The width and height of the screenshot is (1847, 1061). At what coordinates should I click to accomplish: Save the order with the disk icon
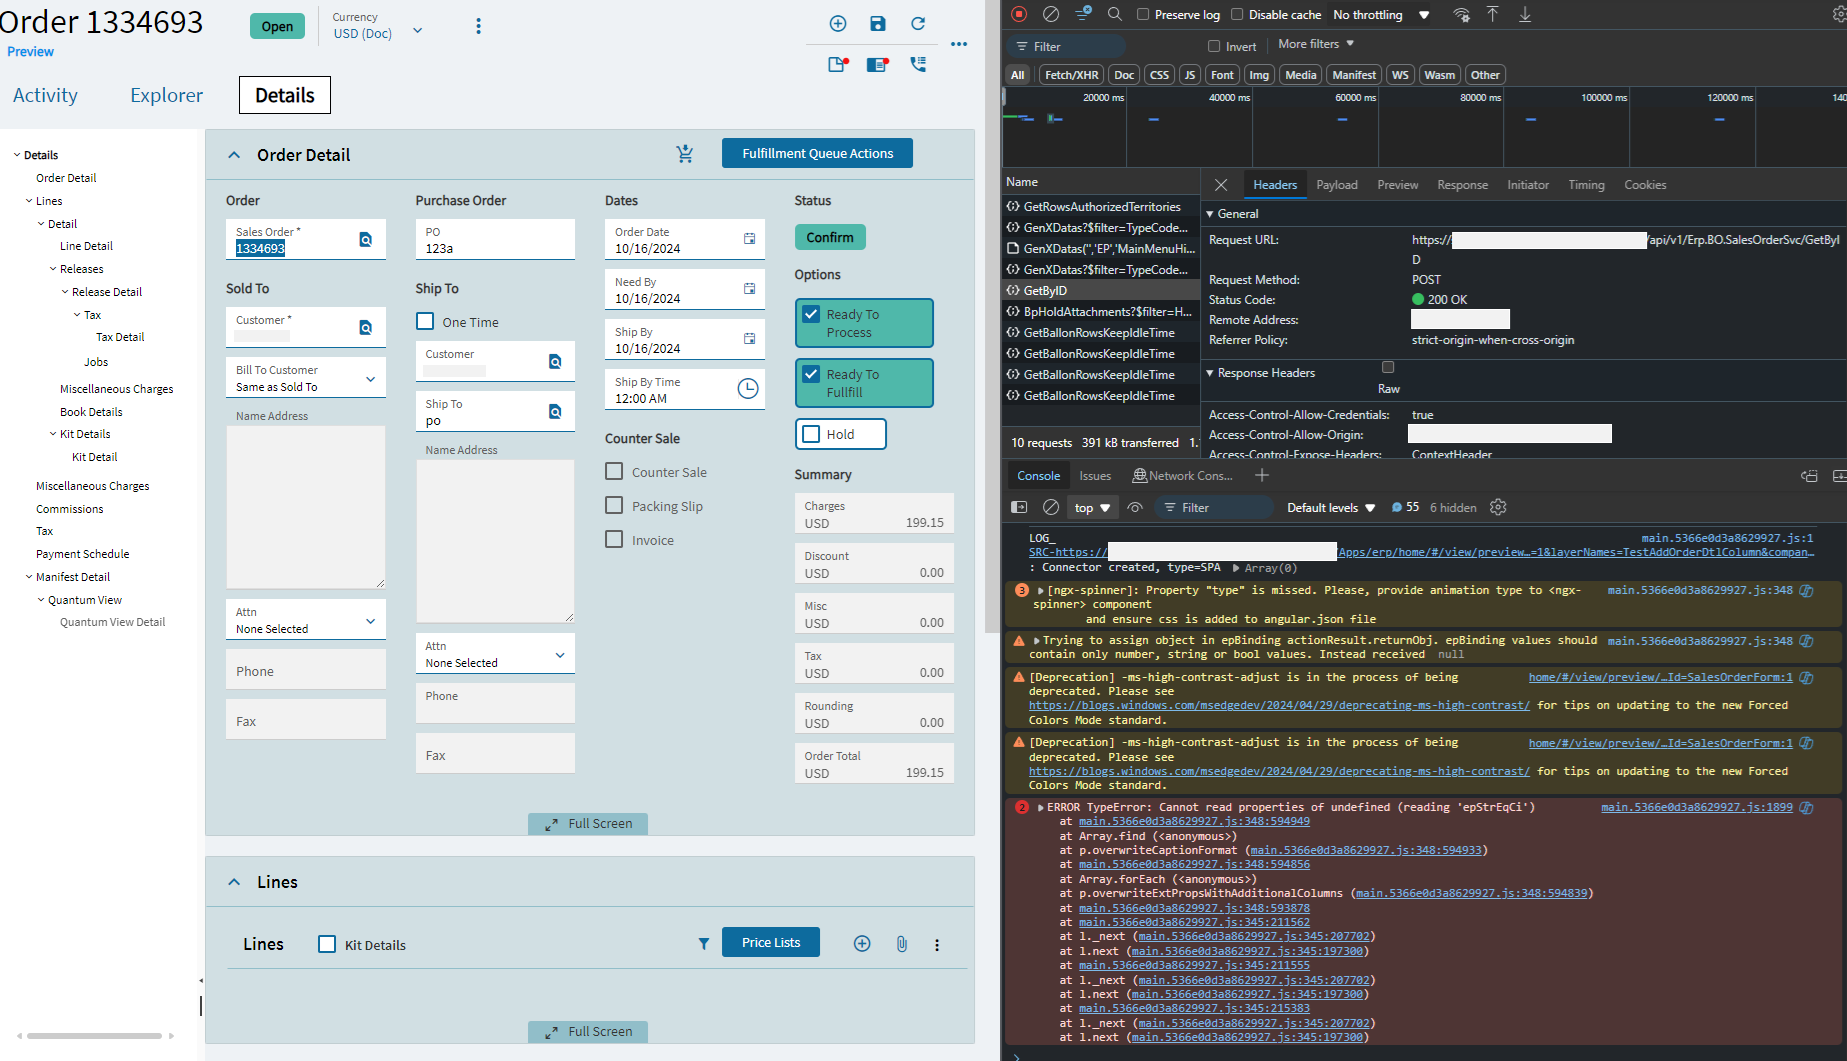[878, 24]
